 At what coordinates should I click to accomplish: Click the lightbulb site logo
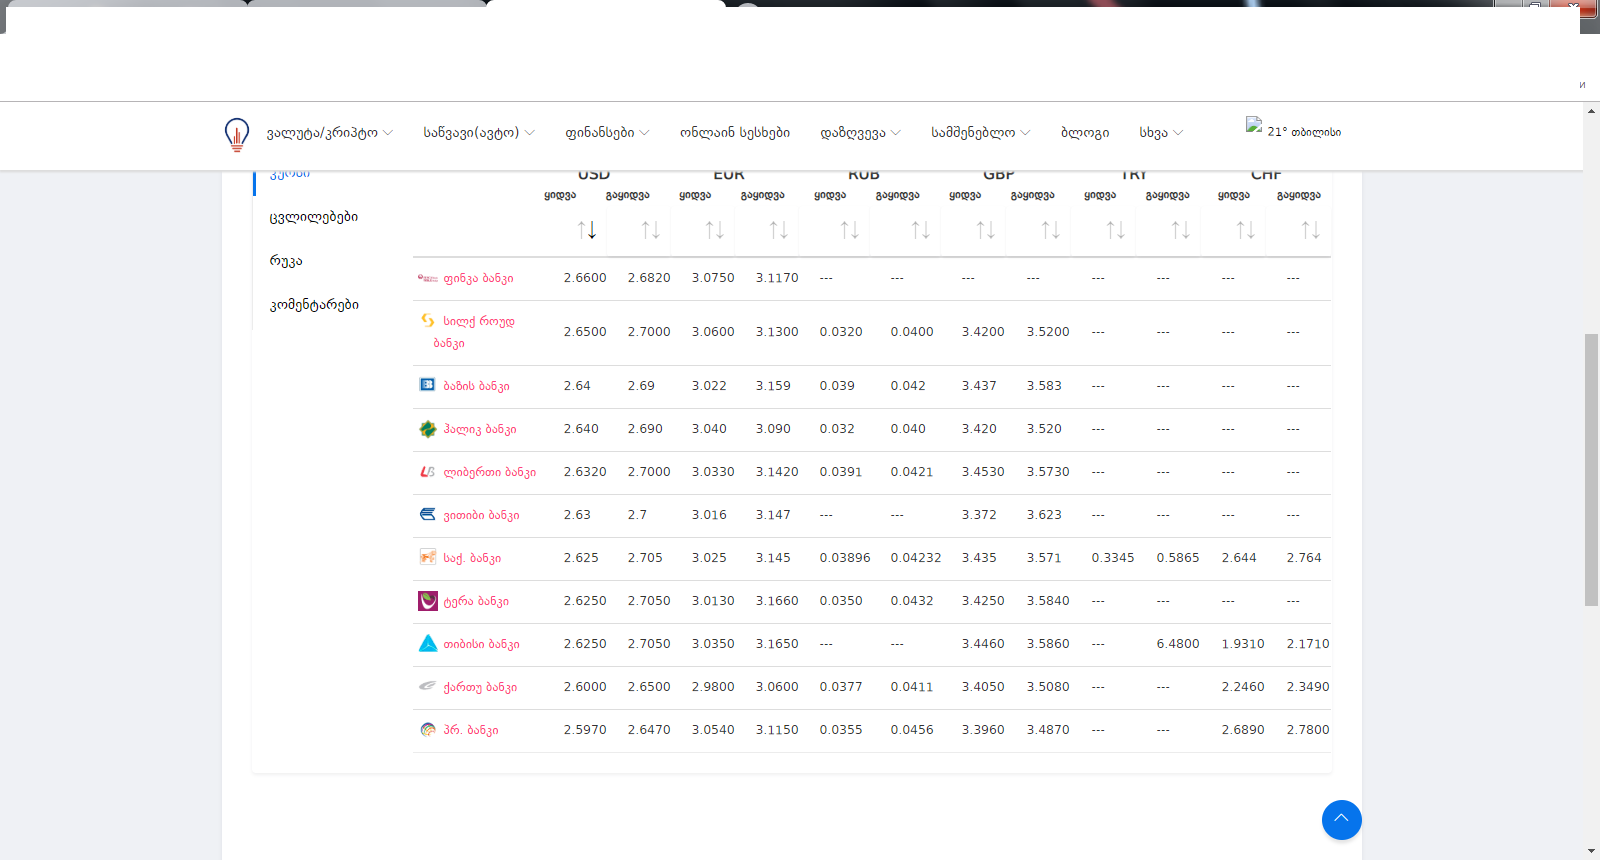click(237, 134)
